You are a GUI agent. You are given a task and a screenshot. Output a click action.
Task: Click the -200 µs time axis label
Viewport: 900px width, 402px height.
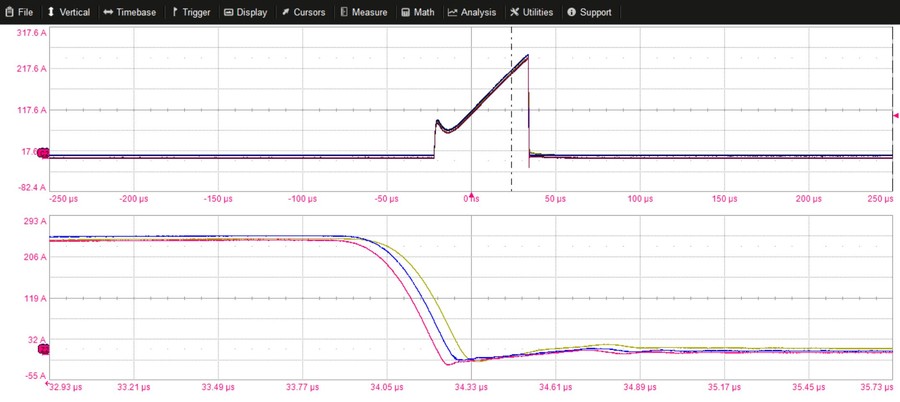134,199
